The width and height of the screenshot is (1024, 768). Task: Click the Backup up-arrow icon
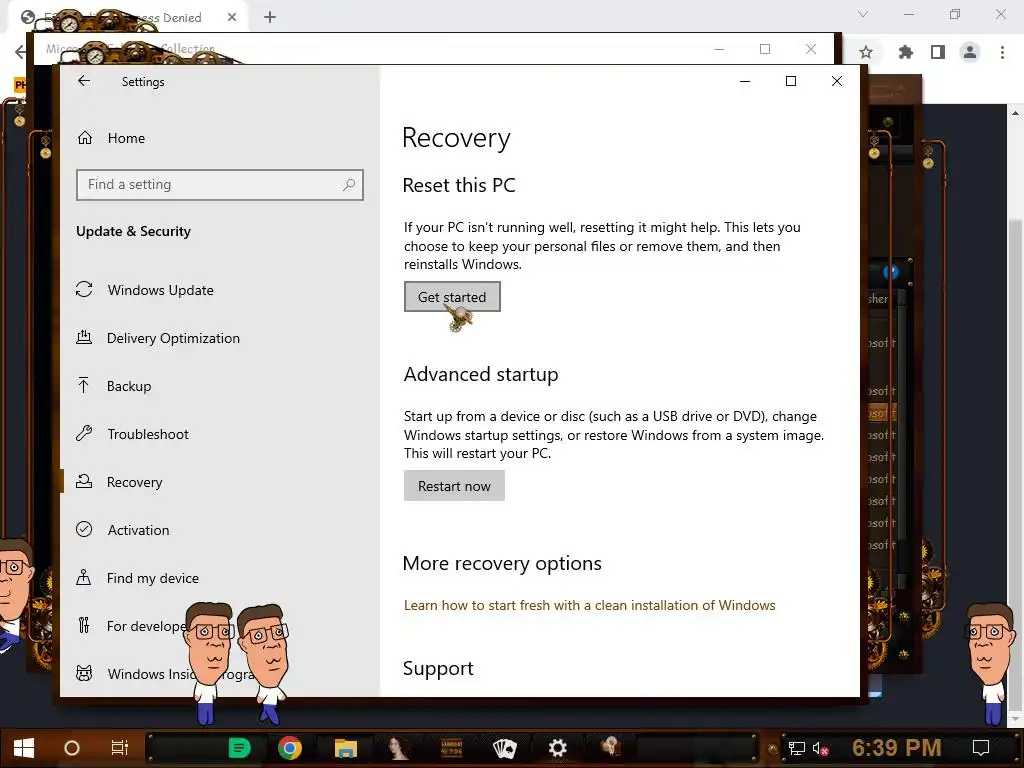pyautogui.click(x=84, y=385)
